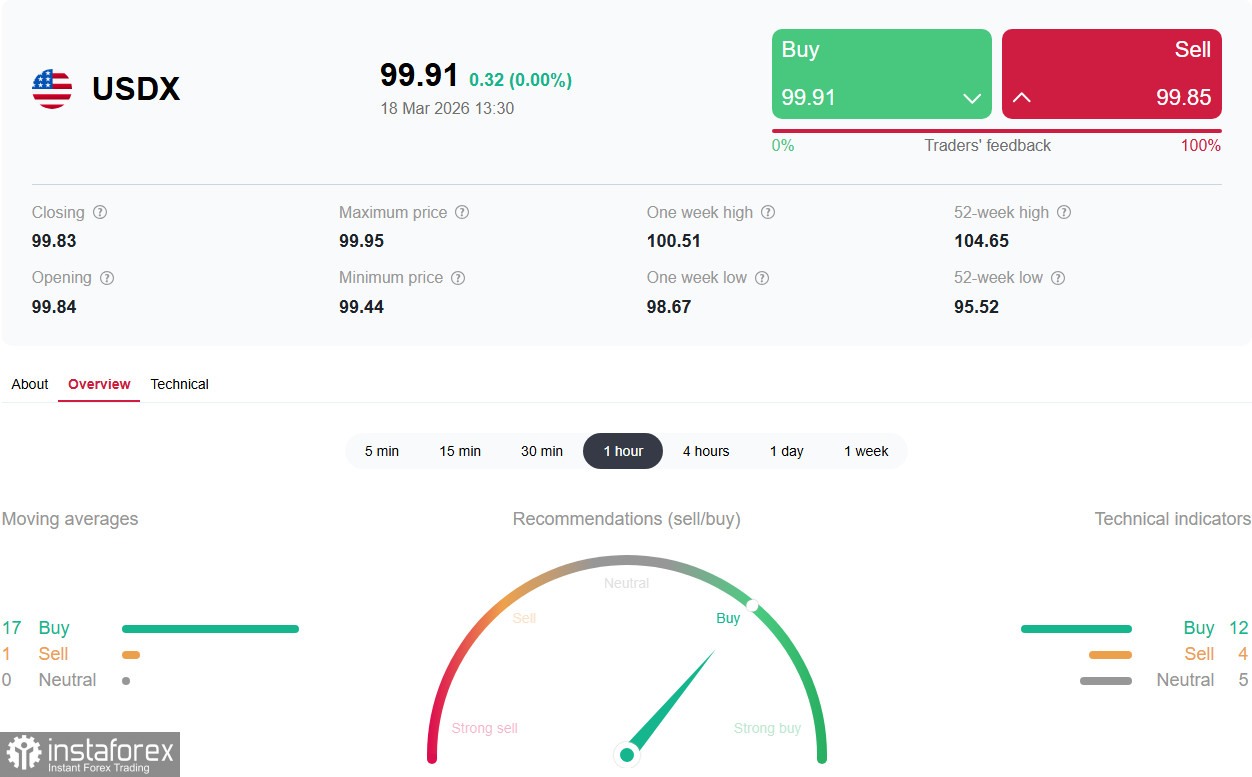Click the red Sell button
The image size is (1252, 777).
point(1112,74)
